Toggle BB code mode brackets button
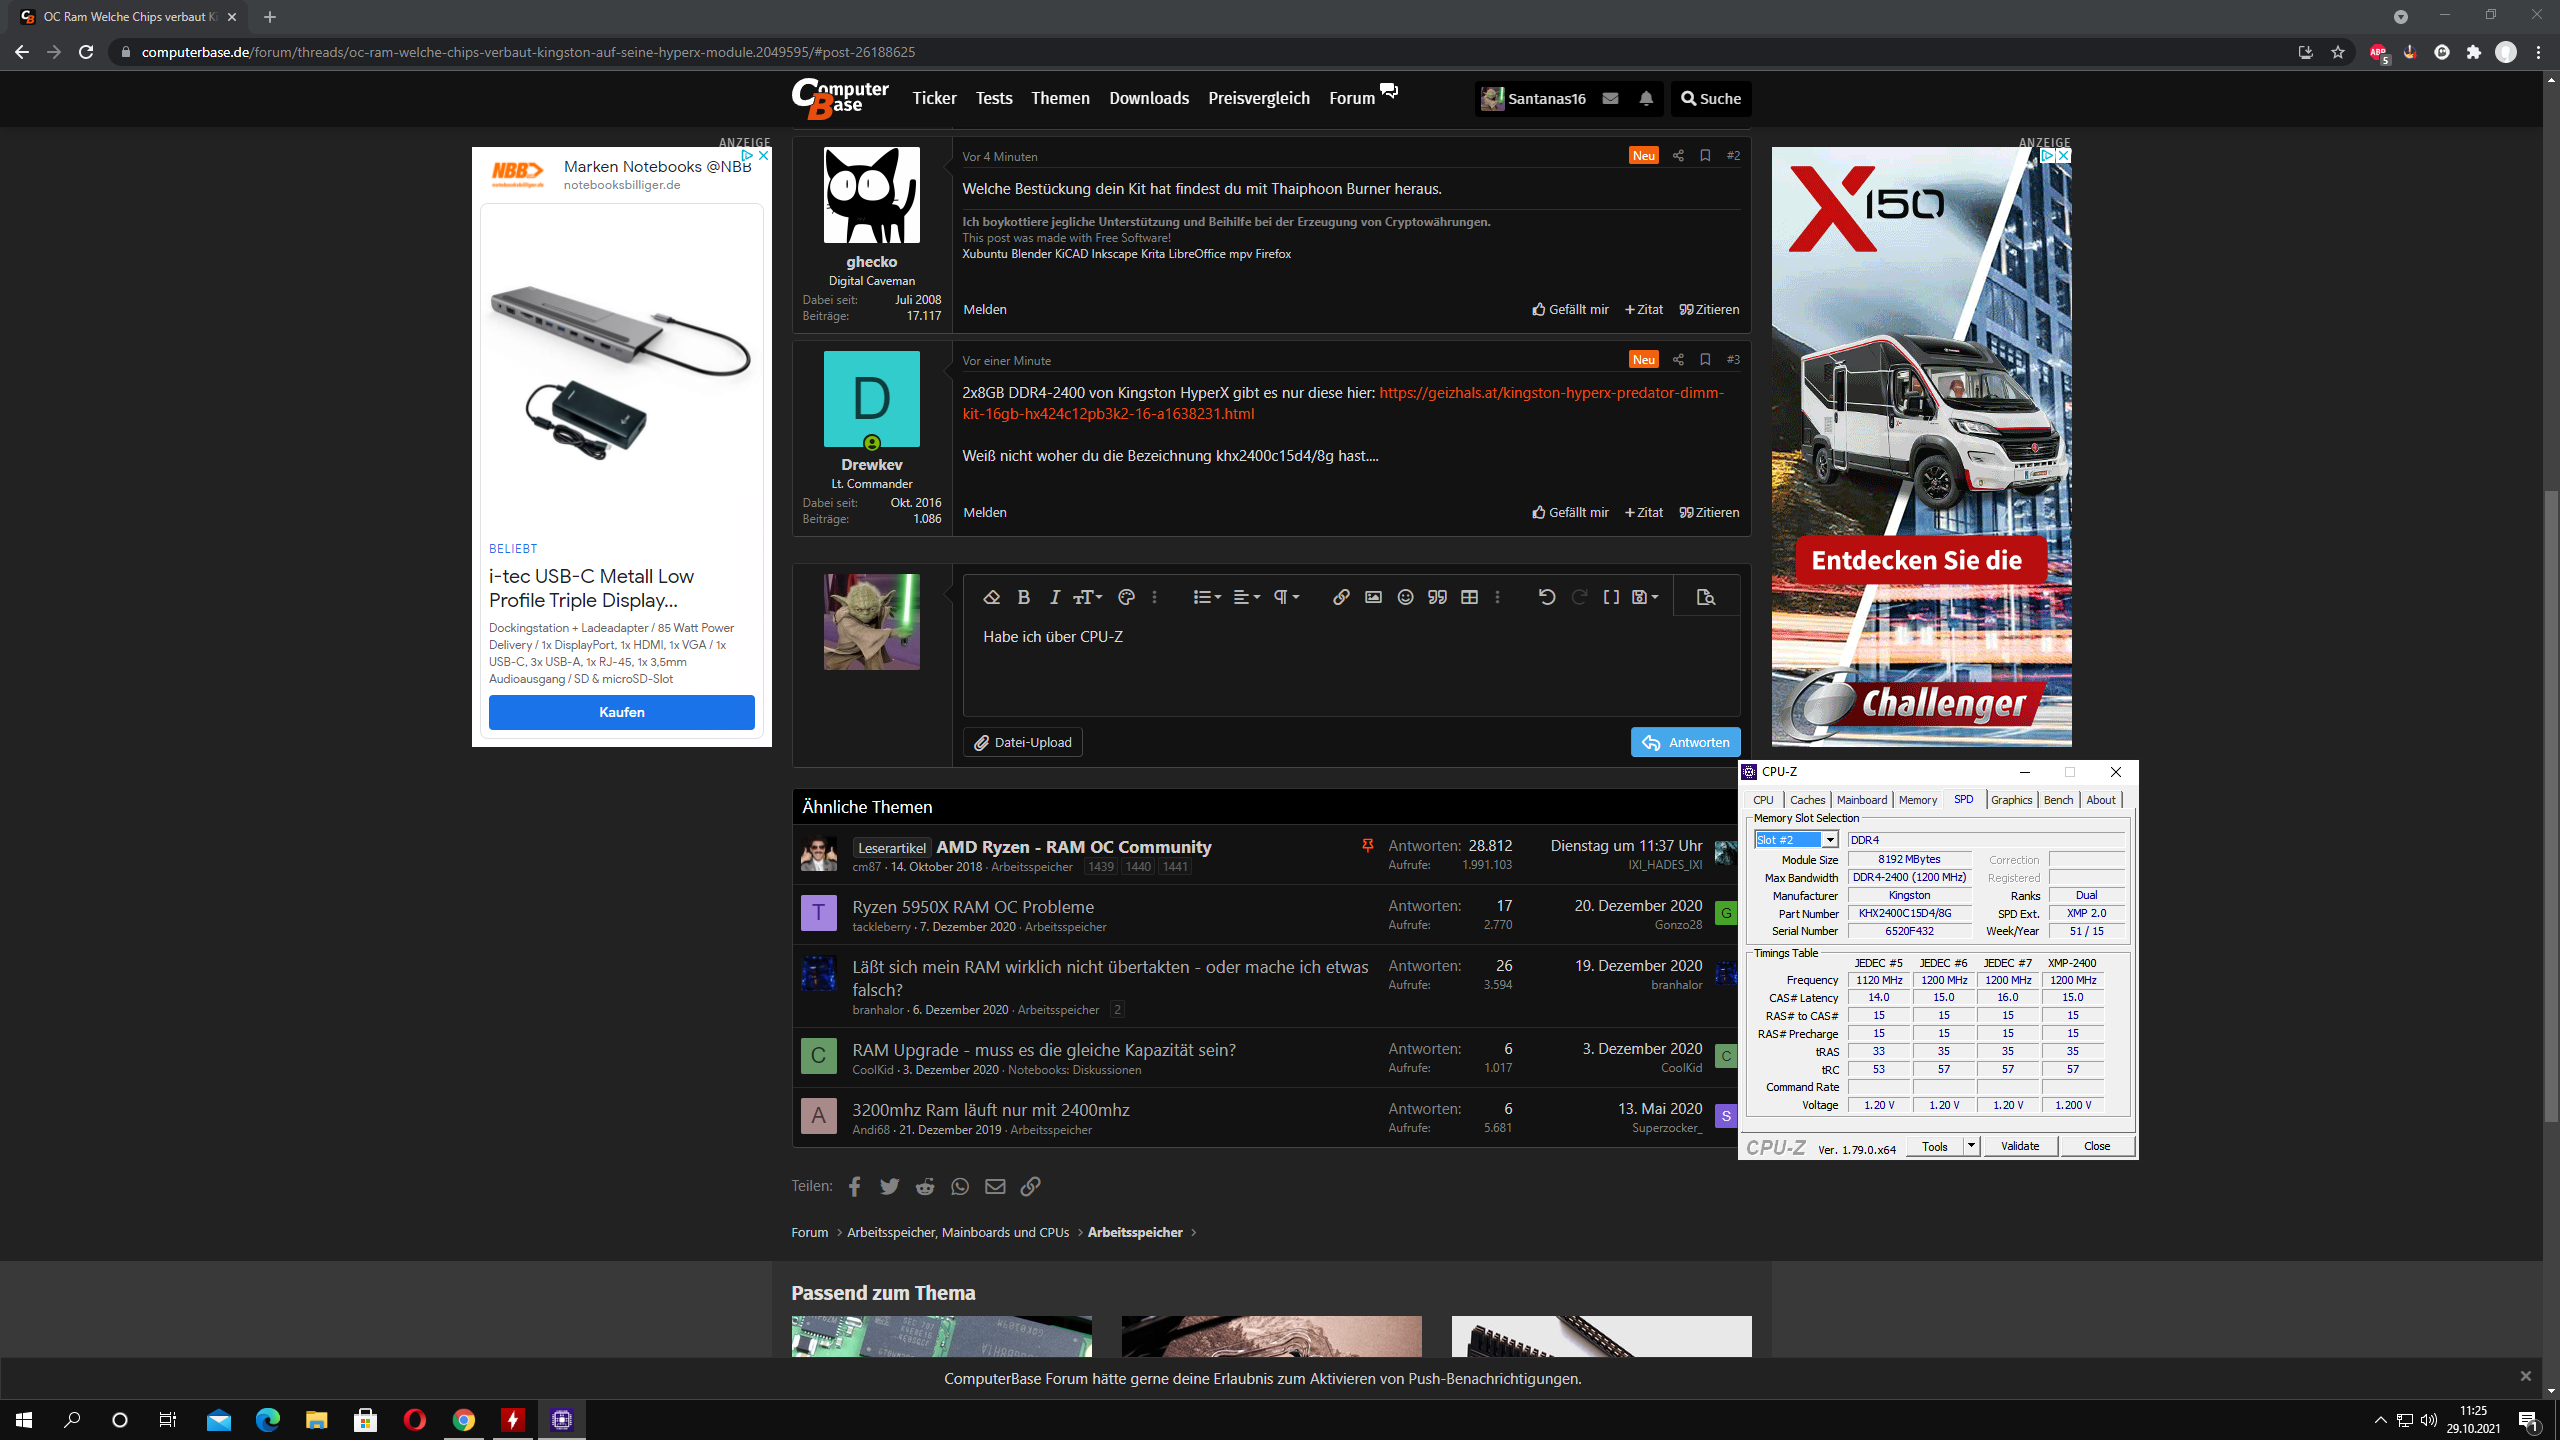 pos(1611,597)
